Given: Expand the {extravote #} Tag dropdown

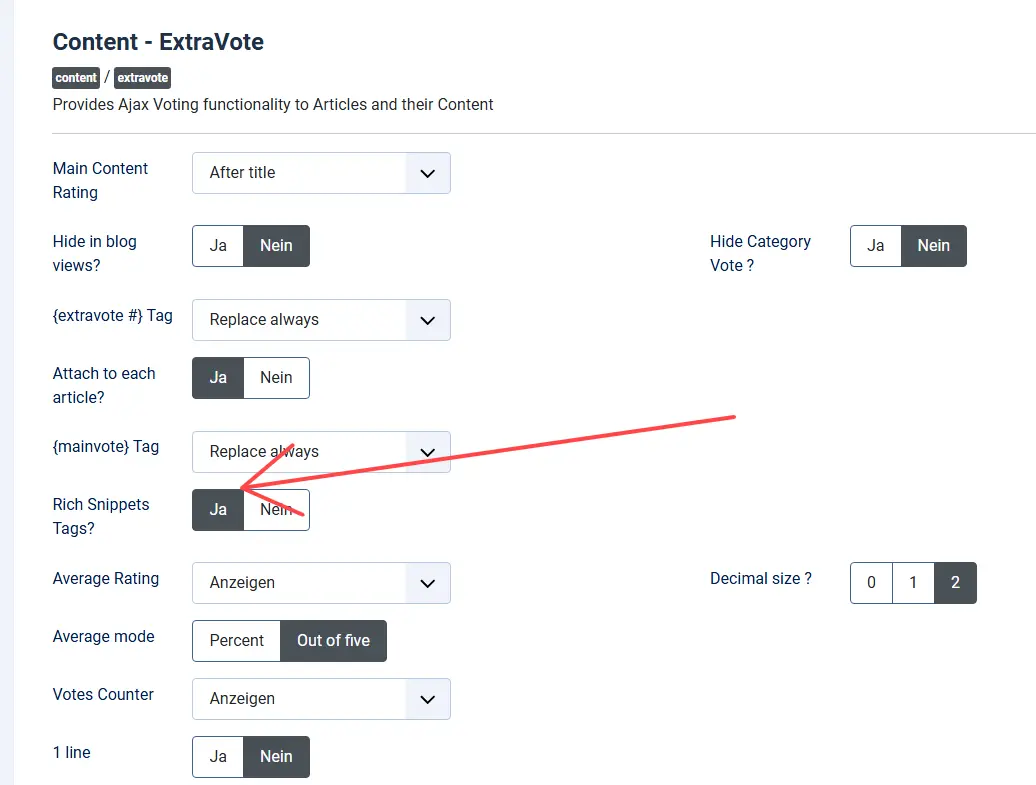Looking at the screenshot, I should tap(321, 320).
